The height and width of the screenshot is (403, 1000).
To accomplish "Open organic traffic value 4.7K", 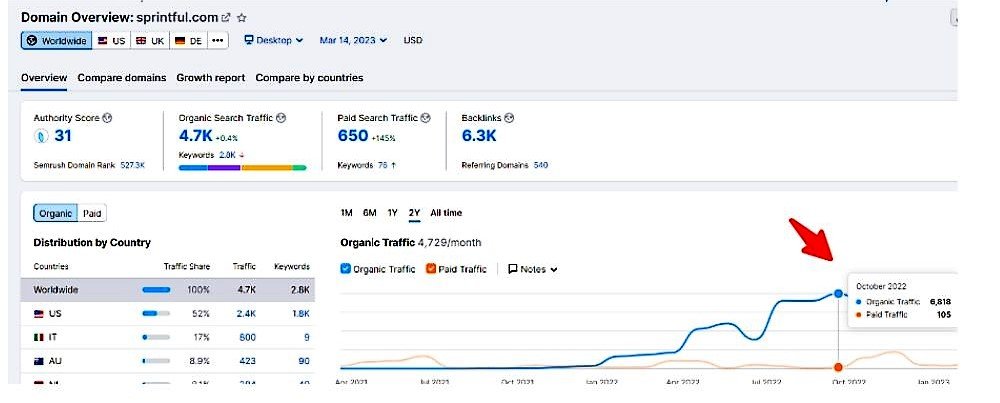I will [x=196, y=136].
